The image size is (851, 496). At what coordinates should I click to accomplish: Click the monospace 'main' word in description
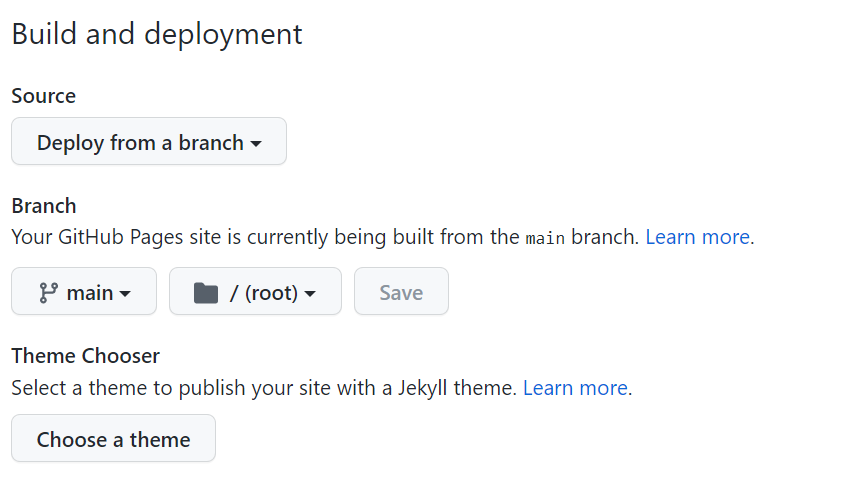pyautogui.click(x=545, y=238)
